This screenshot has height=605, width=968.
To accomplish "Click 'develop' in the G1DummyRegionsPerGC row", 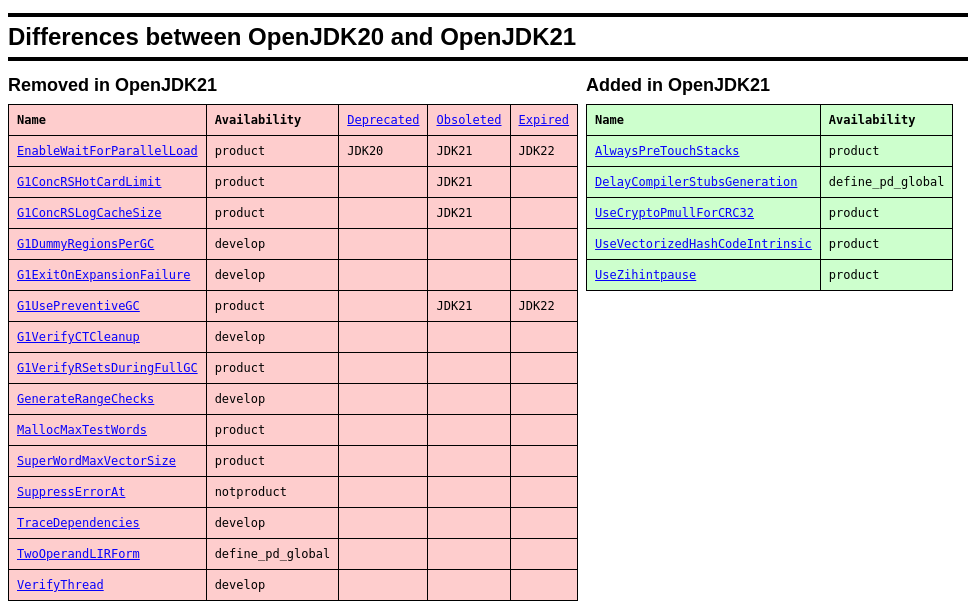I will [x=240, y=244].
